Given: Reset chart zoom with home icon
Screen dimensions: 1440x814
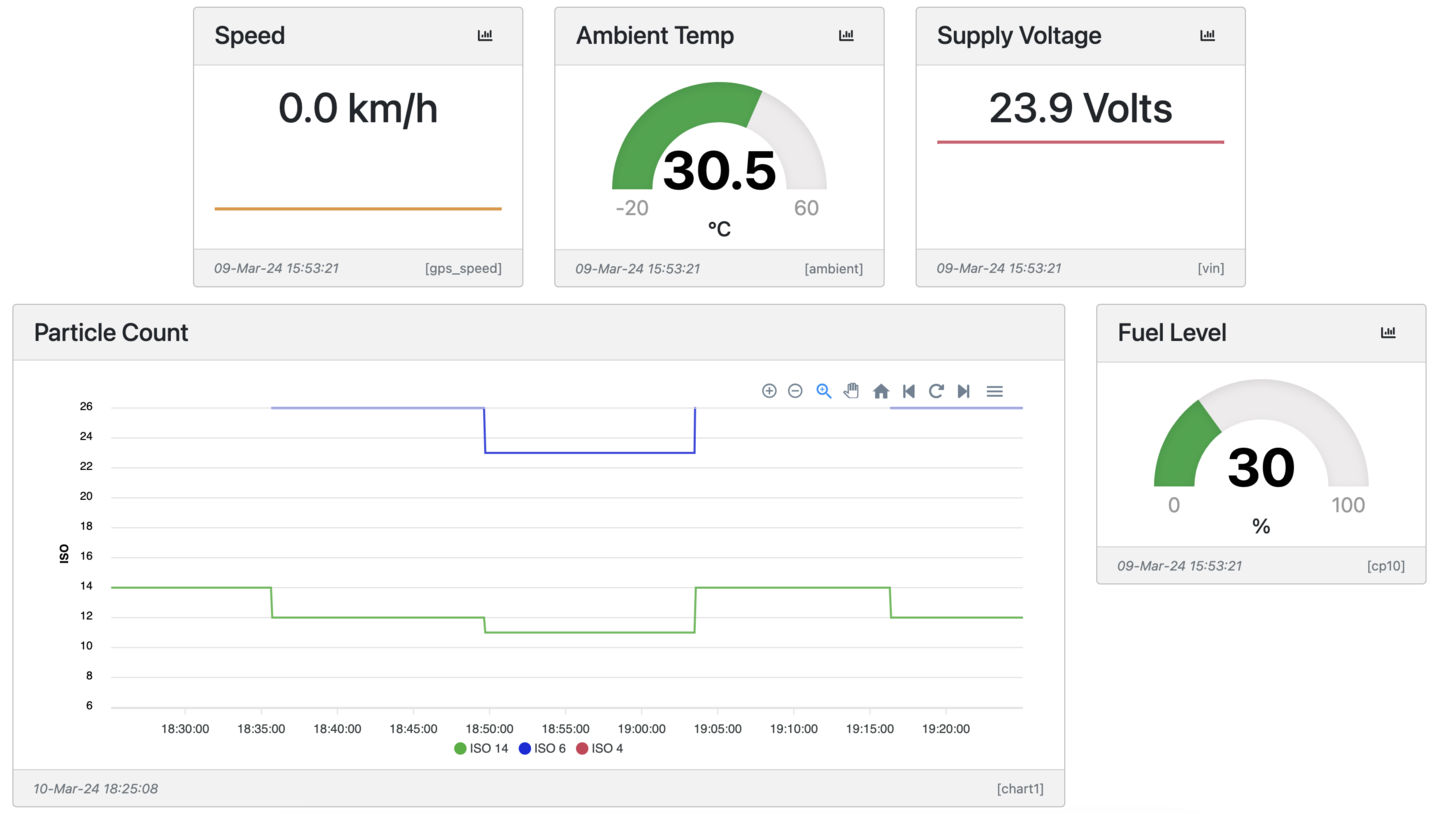Looking at the screenshot, I should pos(881,391).
